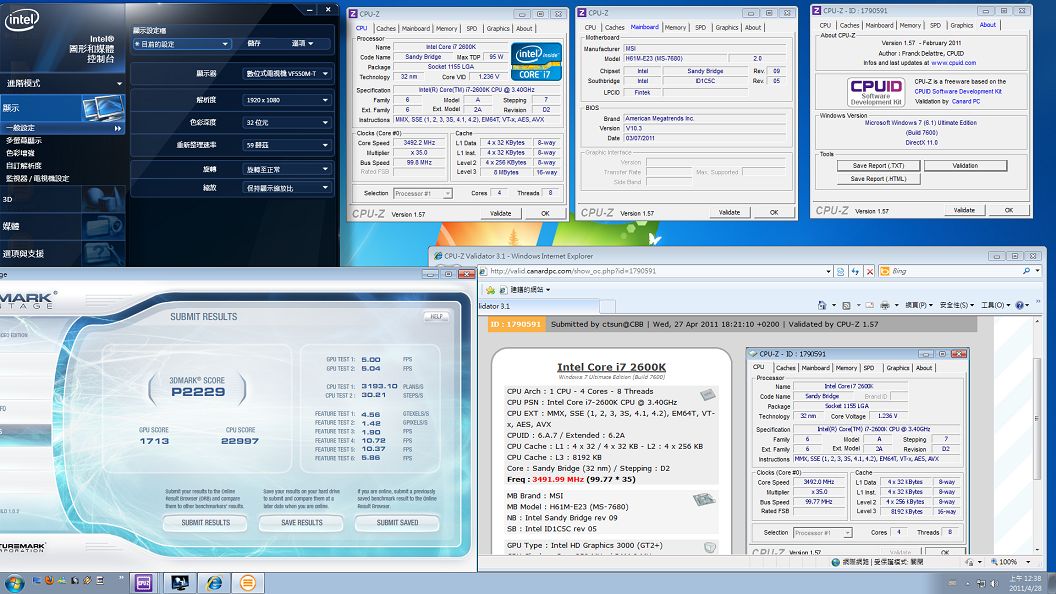Click the save button in the Intel display profile bar
Screen dimensions: 1056x594
pyautogui.click(x=255, y=43)
